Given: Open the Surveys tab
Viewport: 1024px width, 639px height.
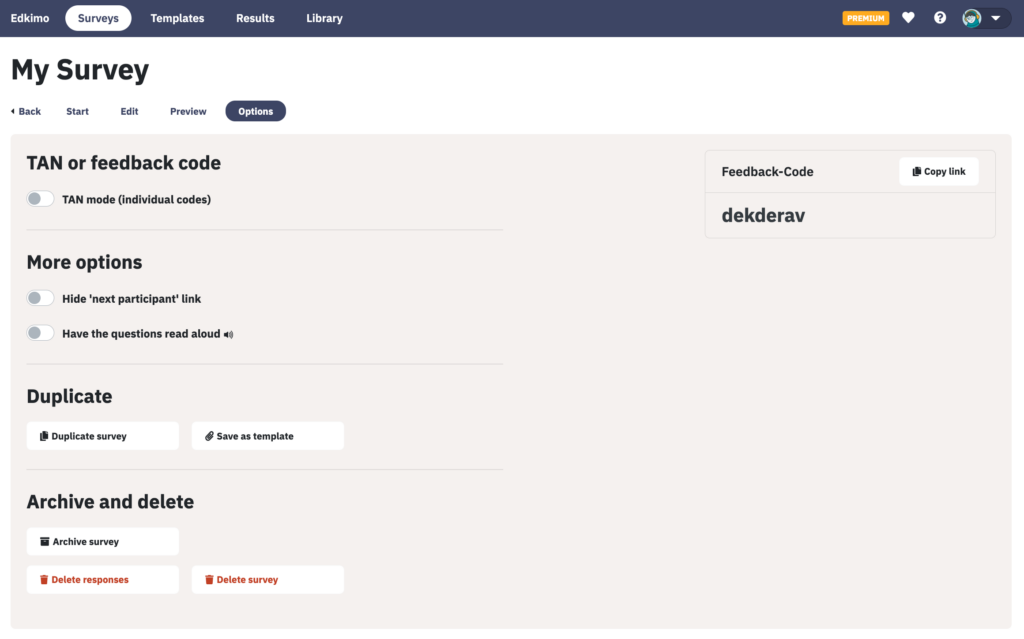Looking at the screenshot, I should tap(98, 18).
